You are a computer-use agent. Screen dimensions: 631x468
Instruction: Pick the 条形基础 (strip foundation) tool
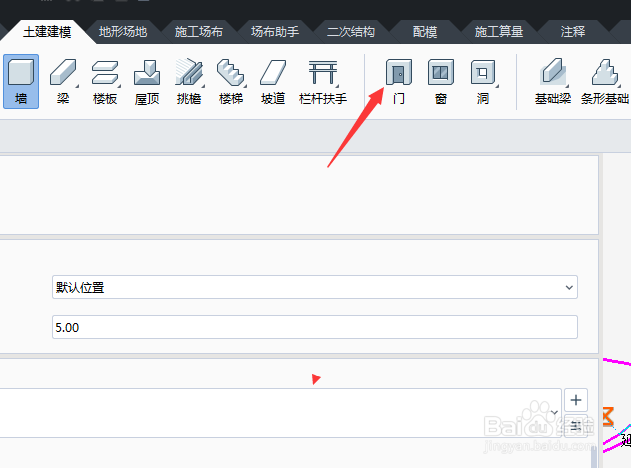pos(605,82)
